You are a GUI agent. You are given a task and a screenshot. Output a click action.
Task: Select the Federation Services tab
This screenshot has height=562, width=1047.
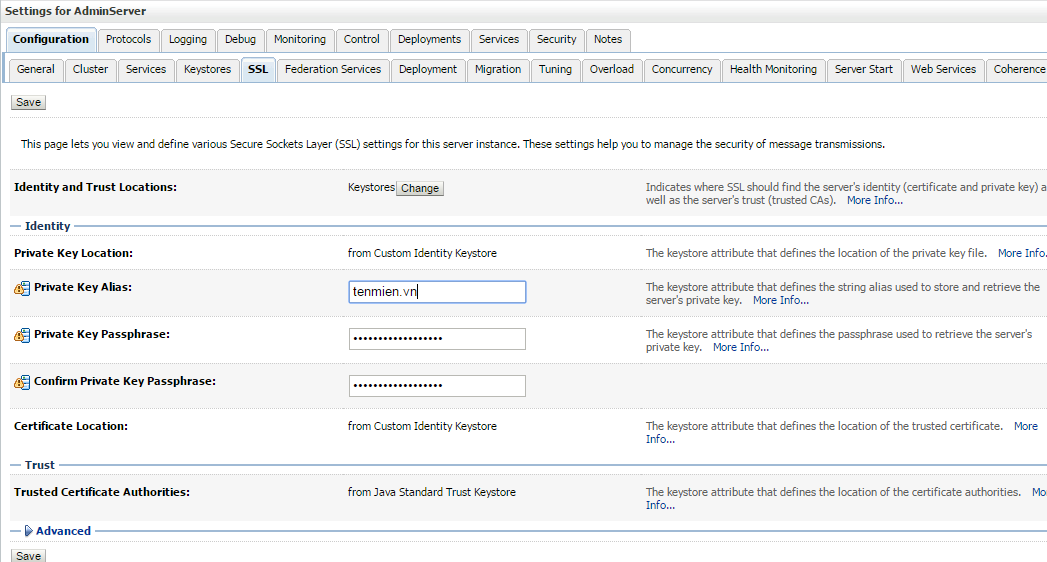[333, 69]
